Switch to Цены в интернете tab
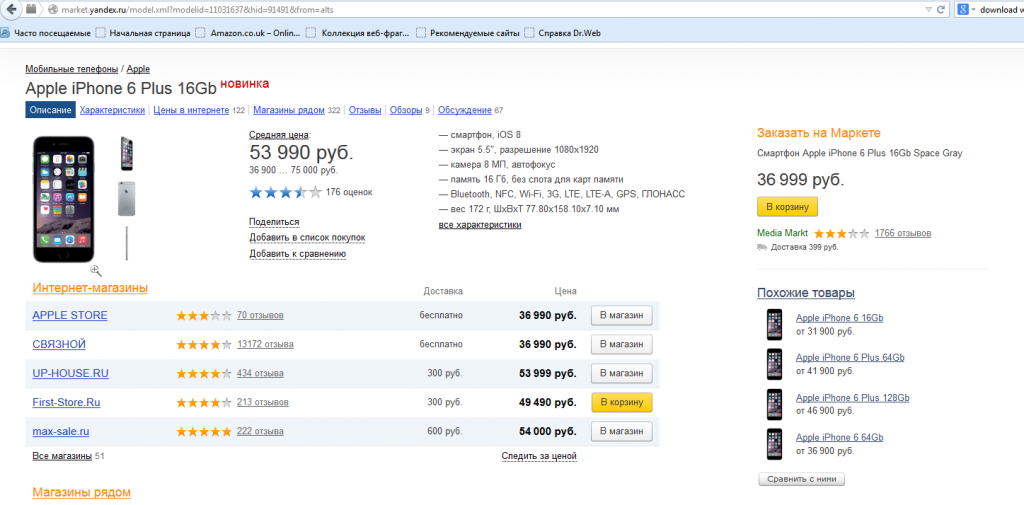This screenshot has width=1024, height=505. [x=191, y=110]
